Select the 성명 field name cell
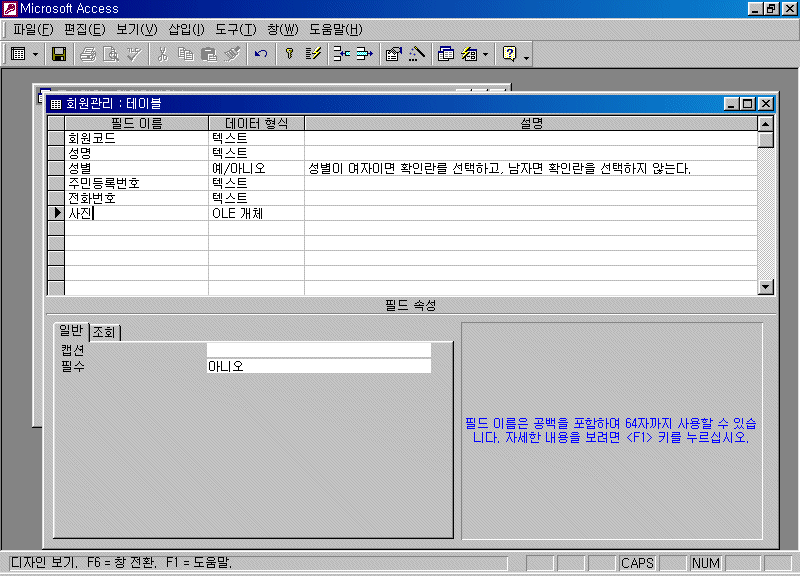 136,153
